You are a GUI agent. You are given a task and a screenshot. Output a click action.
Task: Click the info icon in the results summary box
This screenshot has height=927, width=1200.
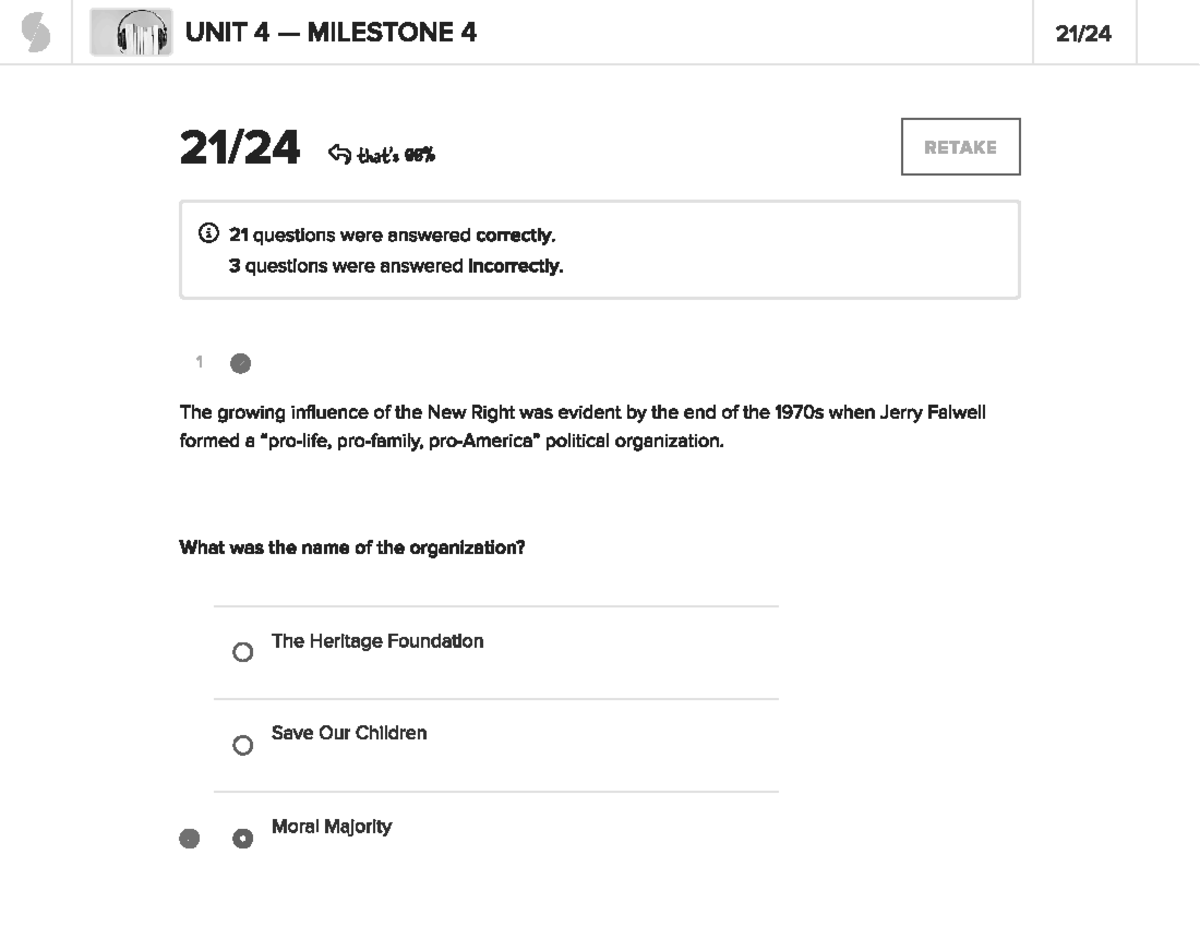[208, 232]
